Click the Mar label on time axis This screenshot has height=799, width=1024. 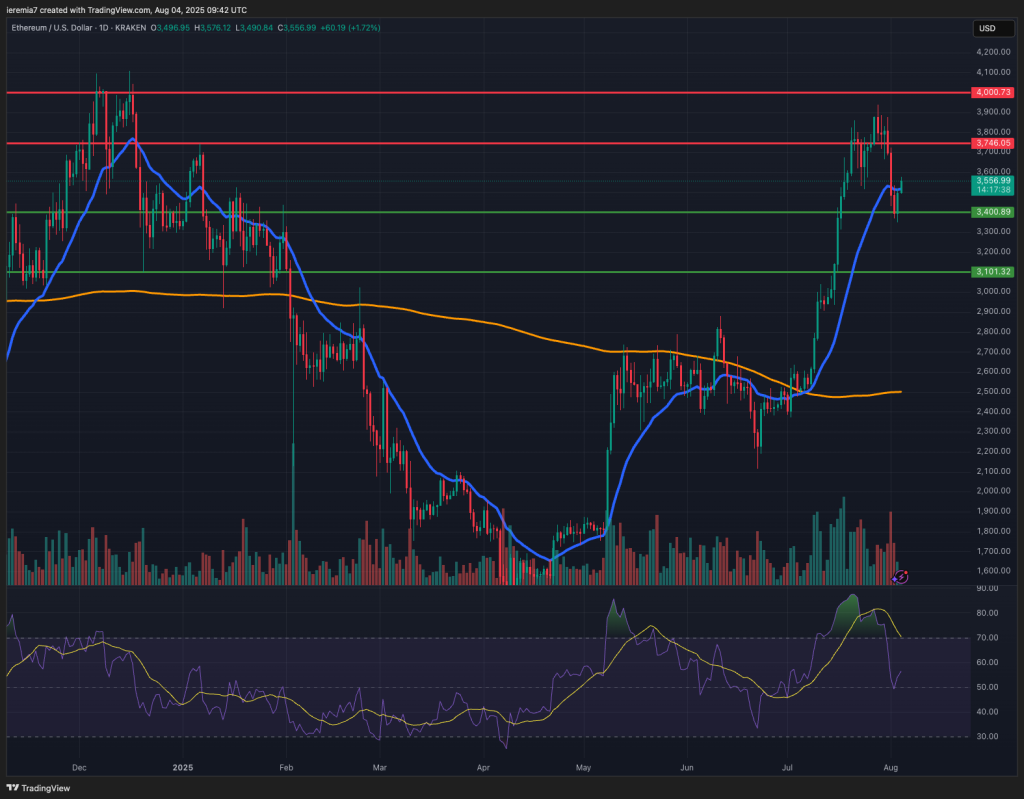(x=379, y=767)
